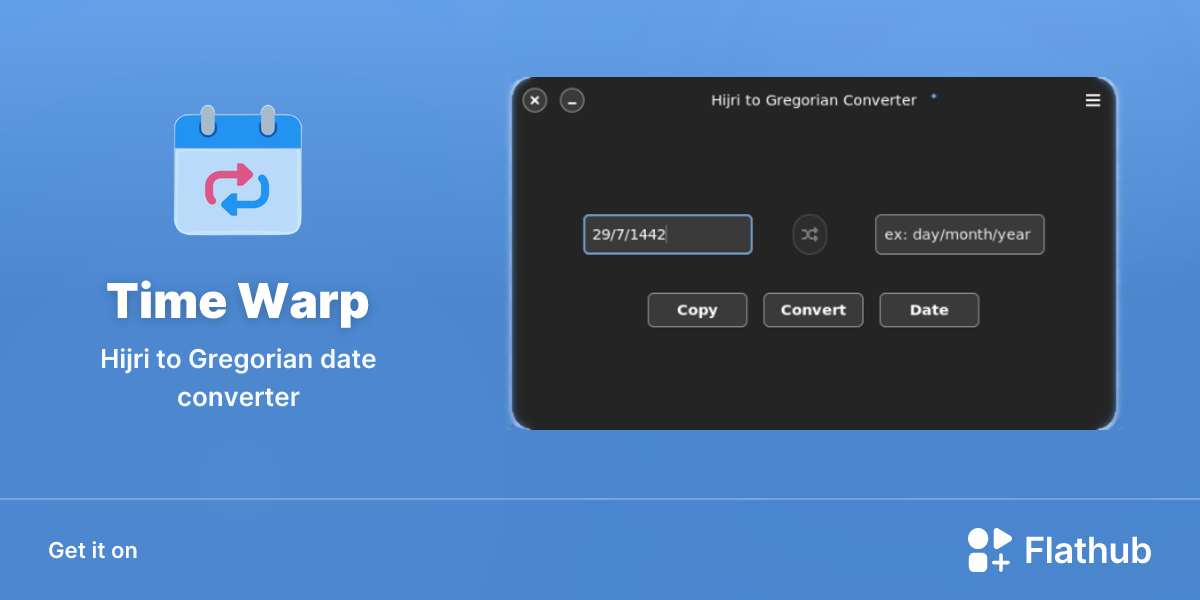Open the hamburger menu in the header bar
Screen dimensions: 1200x600
pos(1093,100)
